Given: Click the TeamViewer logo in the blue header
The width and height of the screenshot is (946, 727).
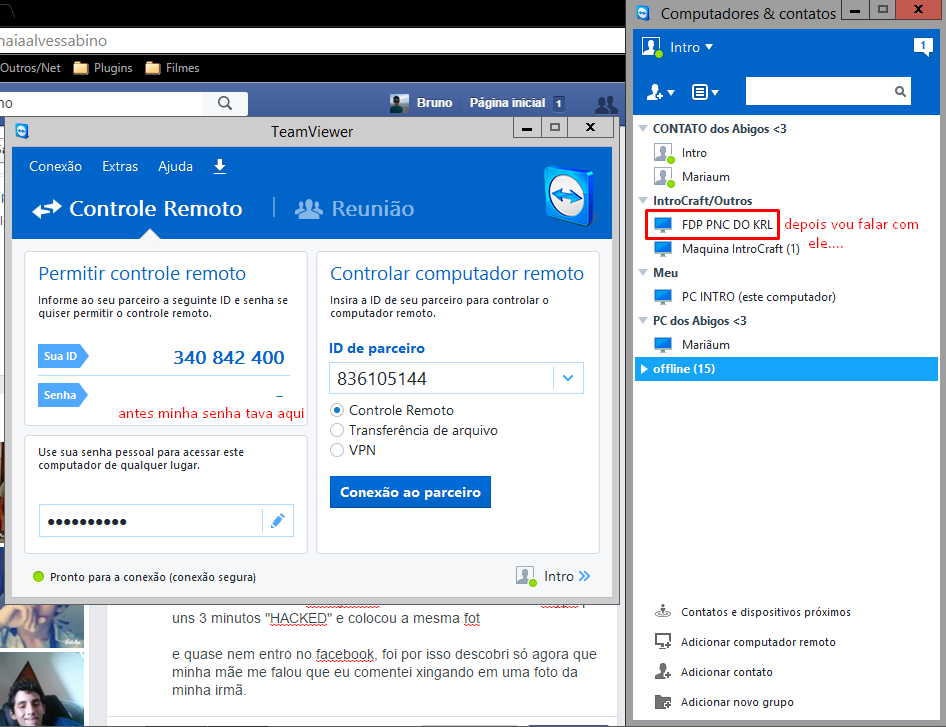Looking at the screenshot, I should 568,196.
